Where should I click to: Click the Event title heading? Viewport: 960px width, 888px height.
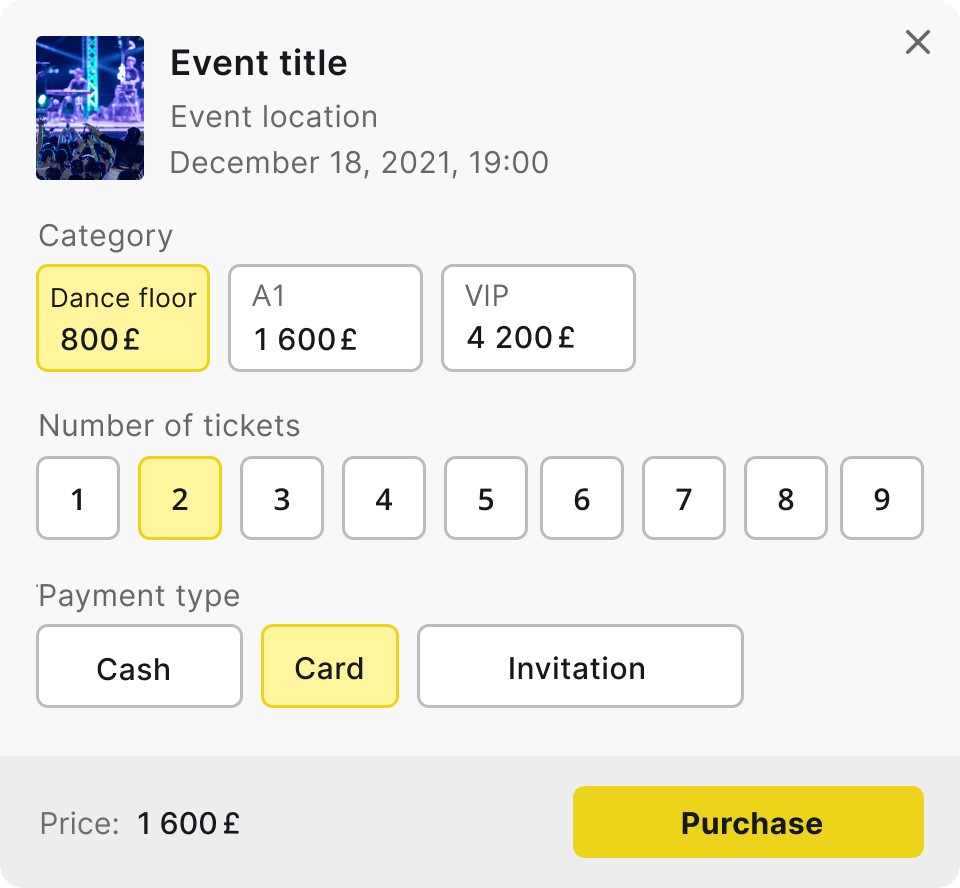259,63
